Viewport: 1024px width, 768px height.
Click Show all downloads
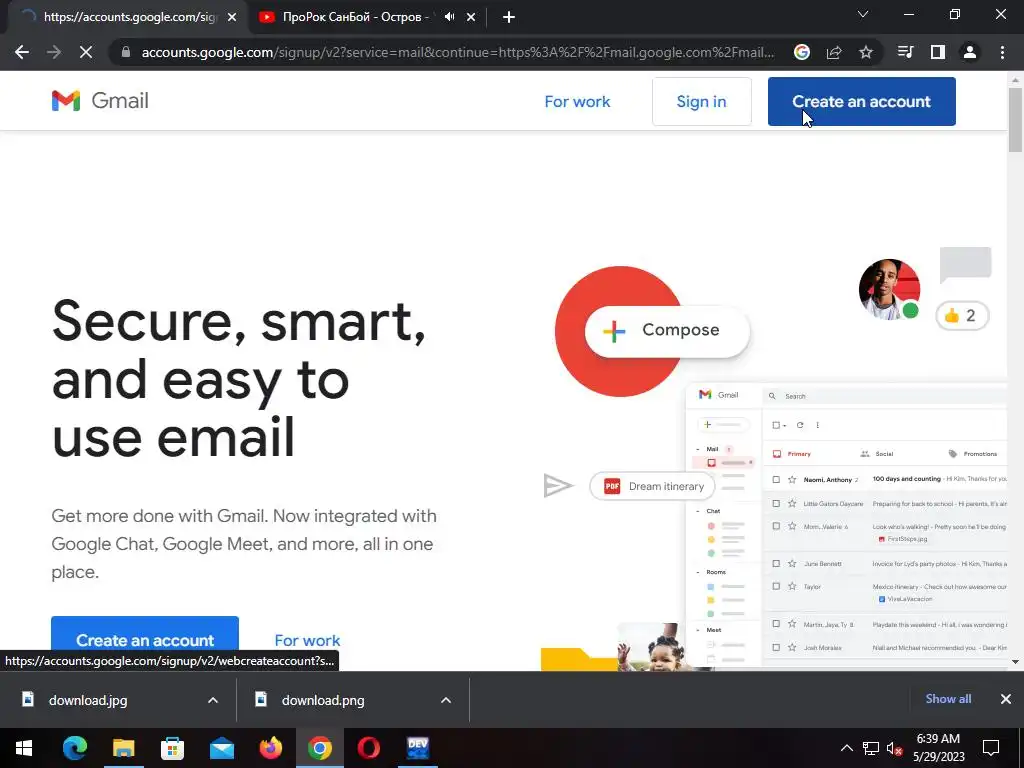[948, 699]
